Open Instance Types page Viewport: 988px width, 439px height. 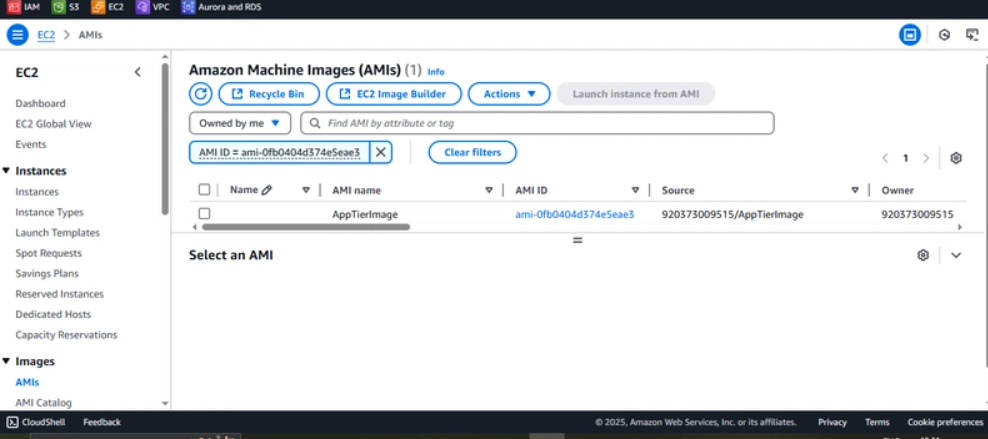pyautogui.click(x=50, y=212)
